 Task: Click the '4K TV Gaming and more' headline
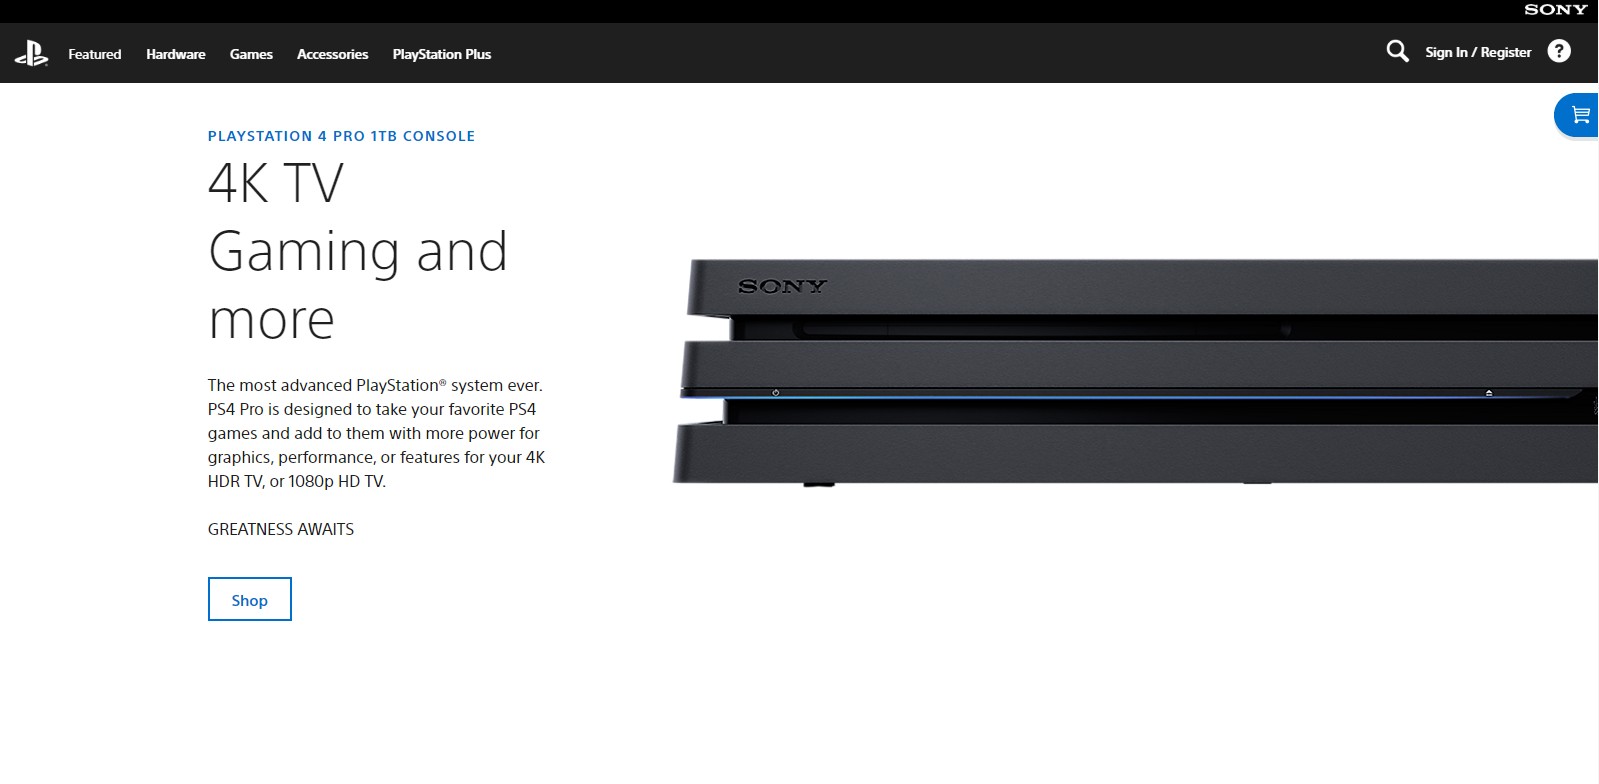(x=358, y=251)
